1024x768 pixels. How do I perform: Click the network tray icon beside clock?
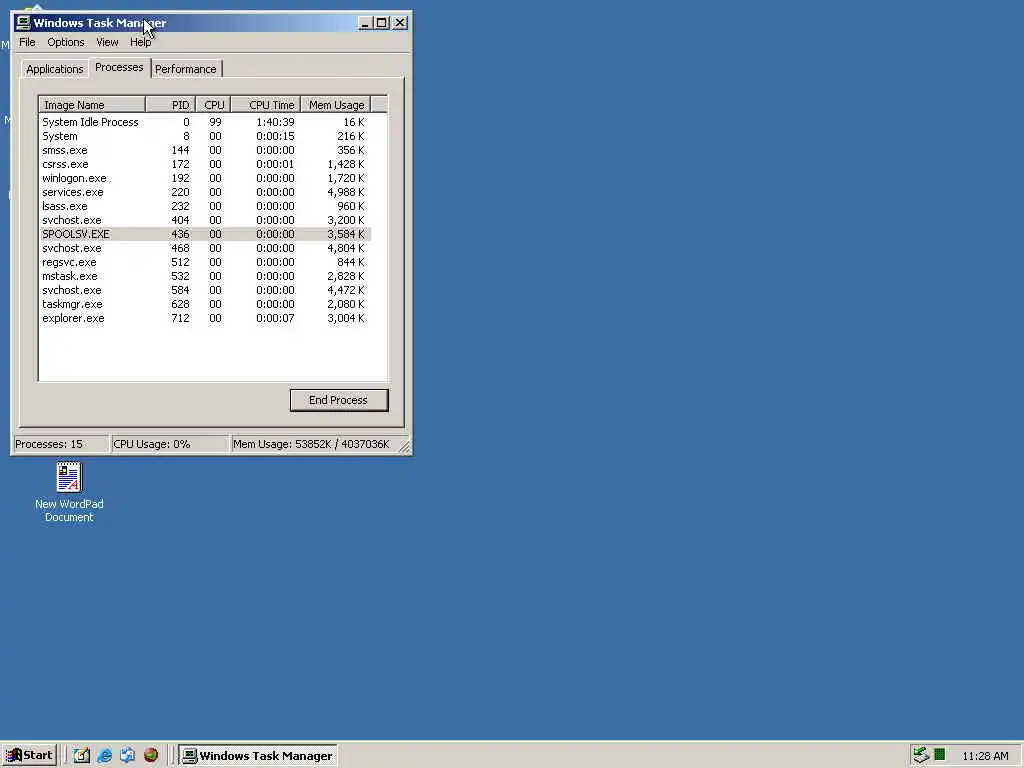(x=921, y=755)
